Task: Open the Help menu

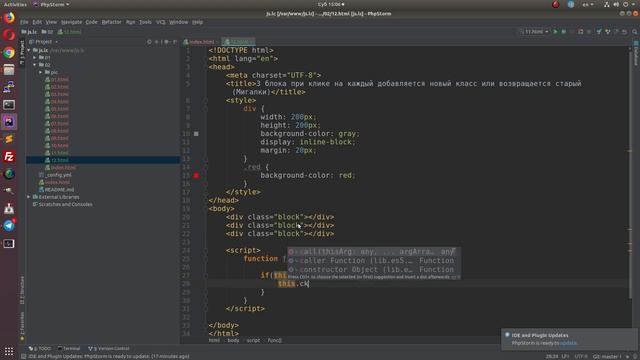Action: tap(198, 22)
